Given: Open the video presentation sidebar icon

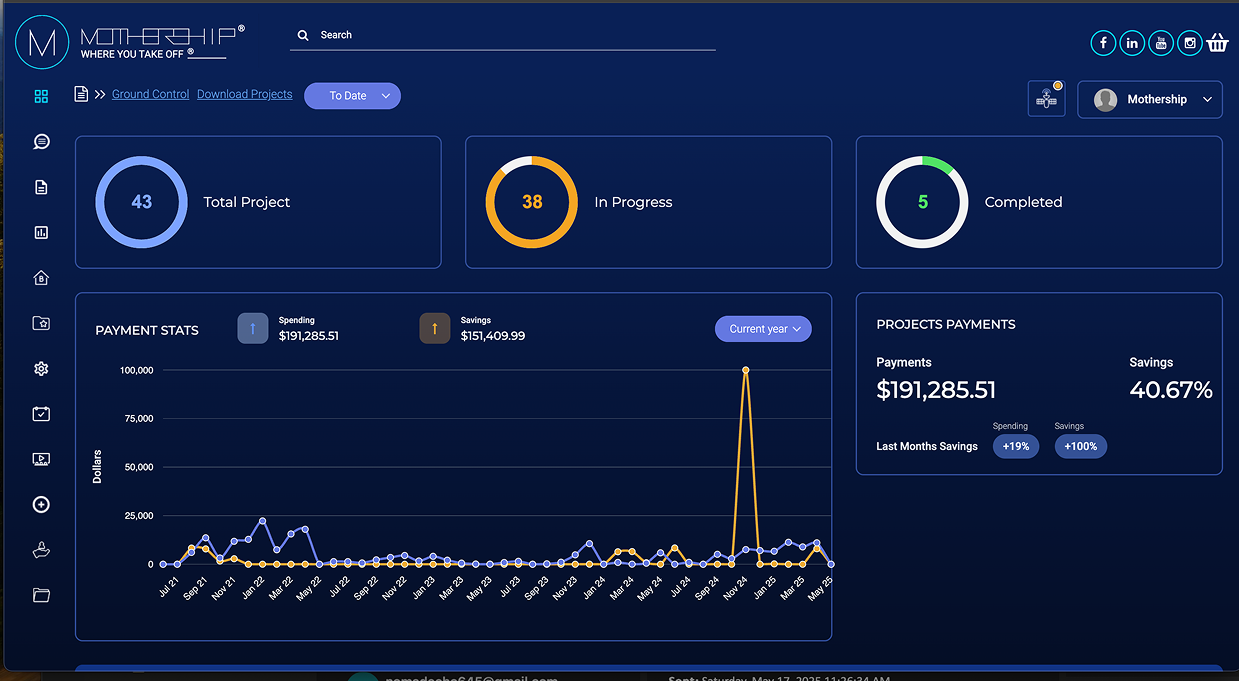Looking at the screenshot, I should 41,458.
